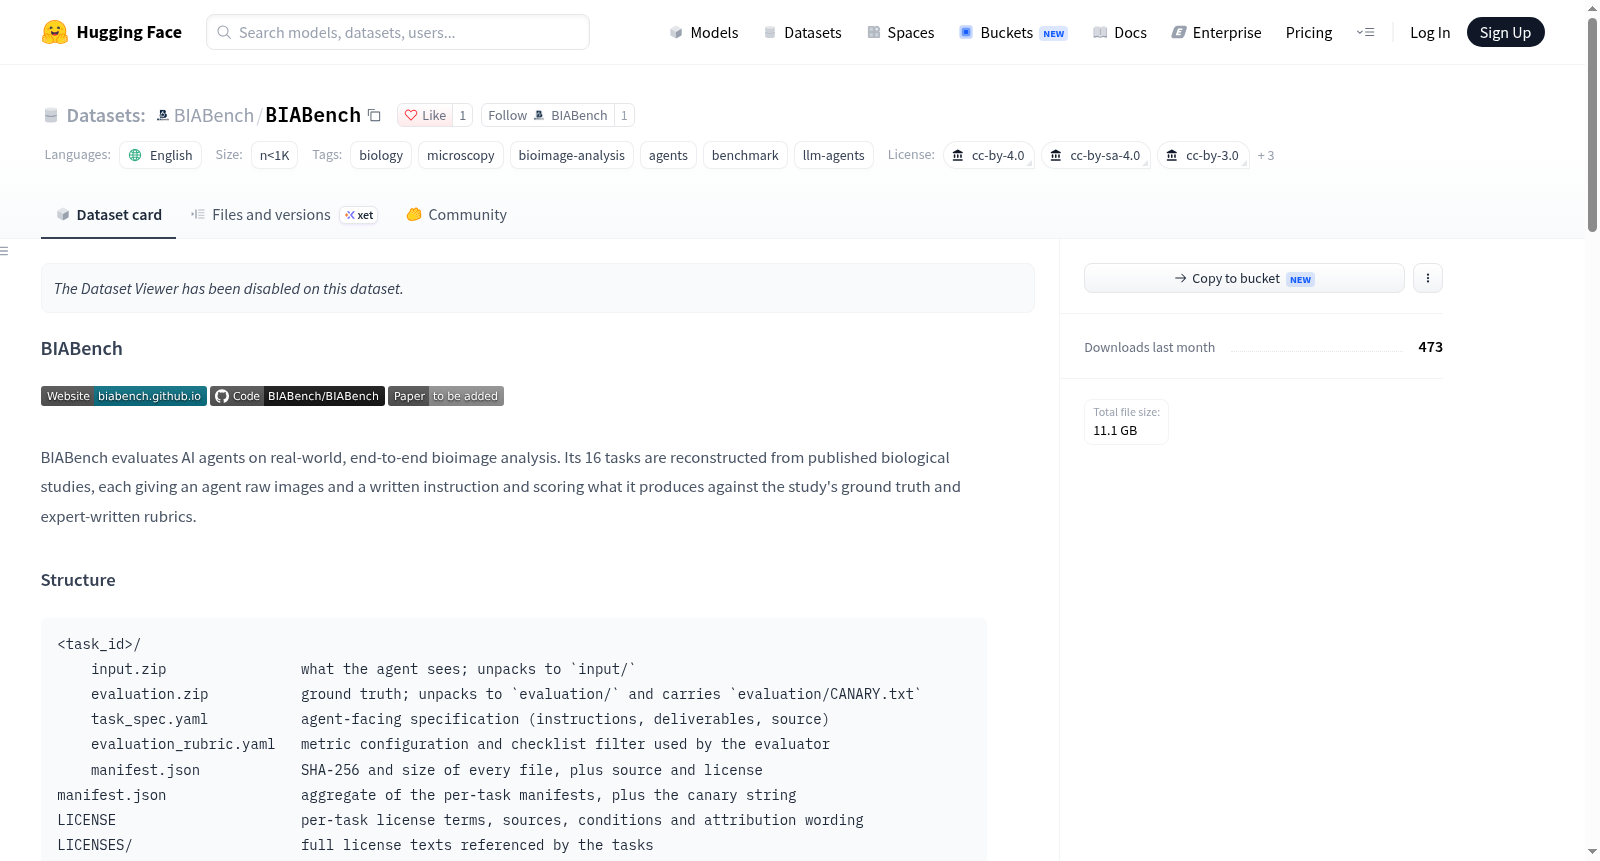This screenshot has width=1600, height=861.
Task: Open the Models menu item
Action: pyautogui.click(x=704, y=32)
